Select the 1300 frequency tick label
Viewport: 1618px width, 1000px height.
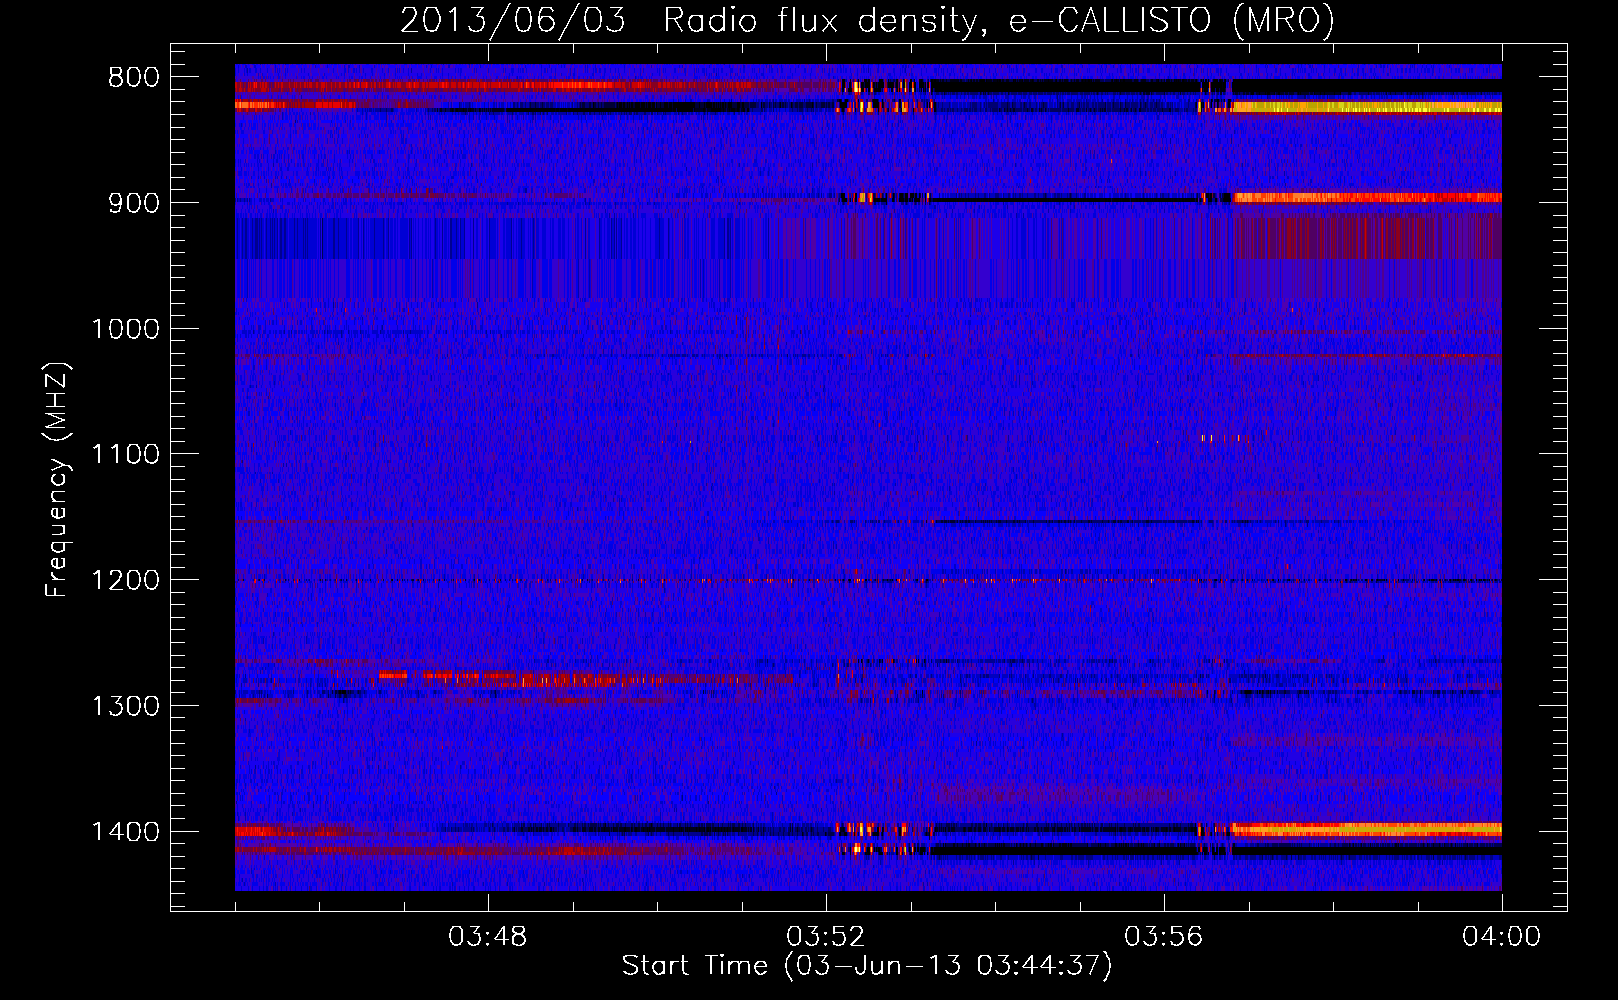[x=125, y=707]
